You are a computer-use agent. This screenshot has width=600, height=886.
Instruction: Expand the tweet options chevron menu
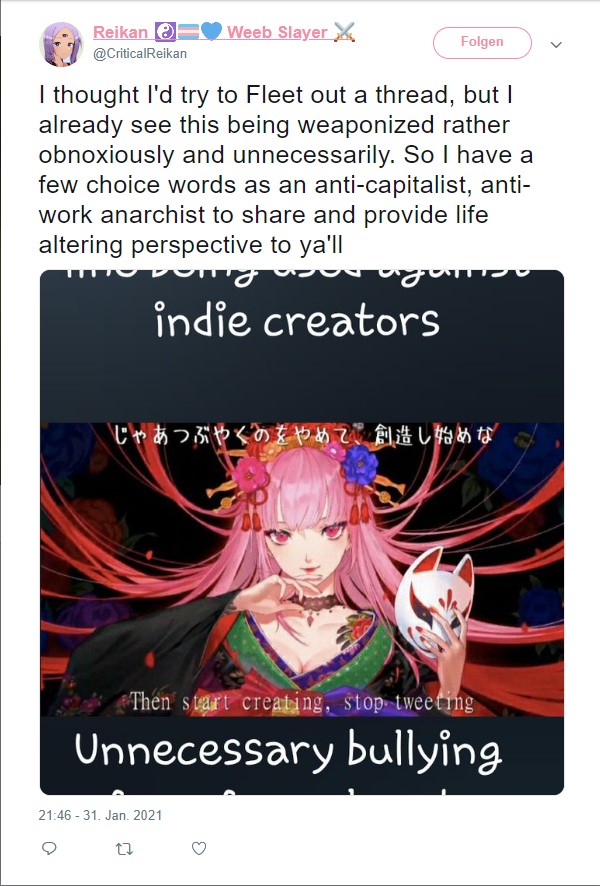[x=556, y=45]
